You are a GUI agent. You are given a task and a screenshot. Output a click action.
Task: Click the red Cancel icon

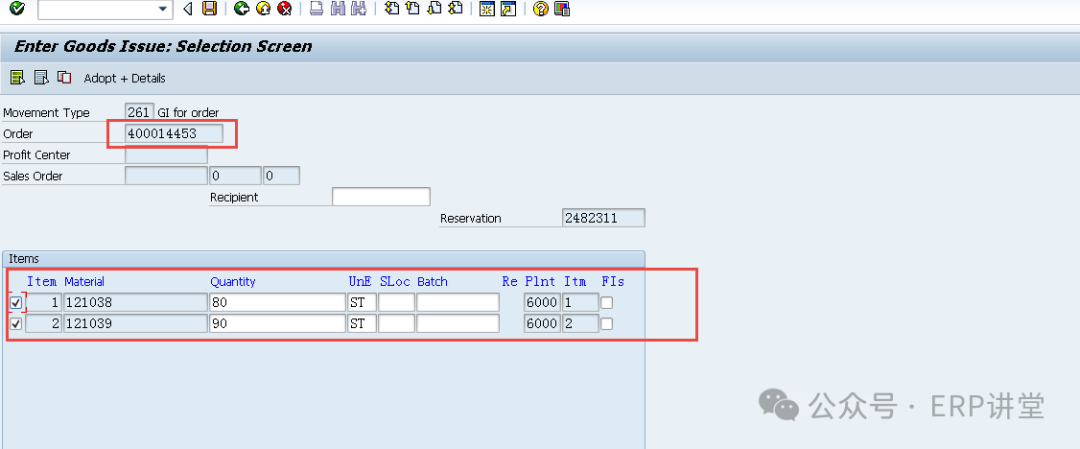(x=285, y=9)
